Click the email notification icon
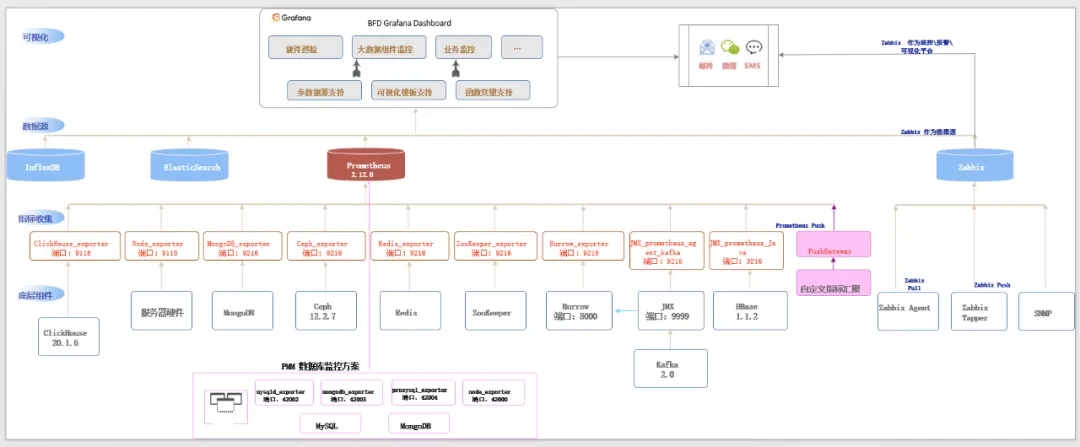The image size is (1080, 447). click(x=707, y=47)
